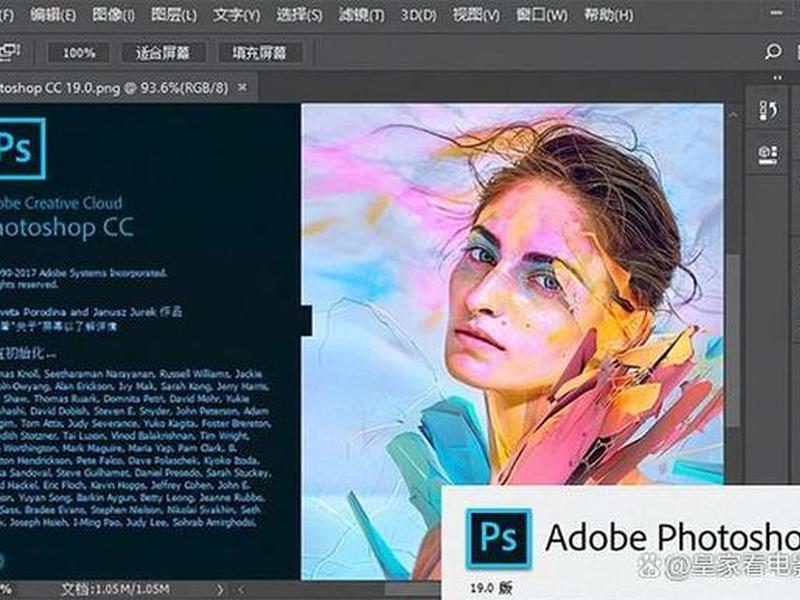Screen dimensions: 800x600
Task: Open the 窗口(W) menu
Action: 541,15
